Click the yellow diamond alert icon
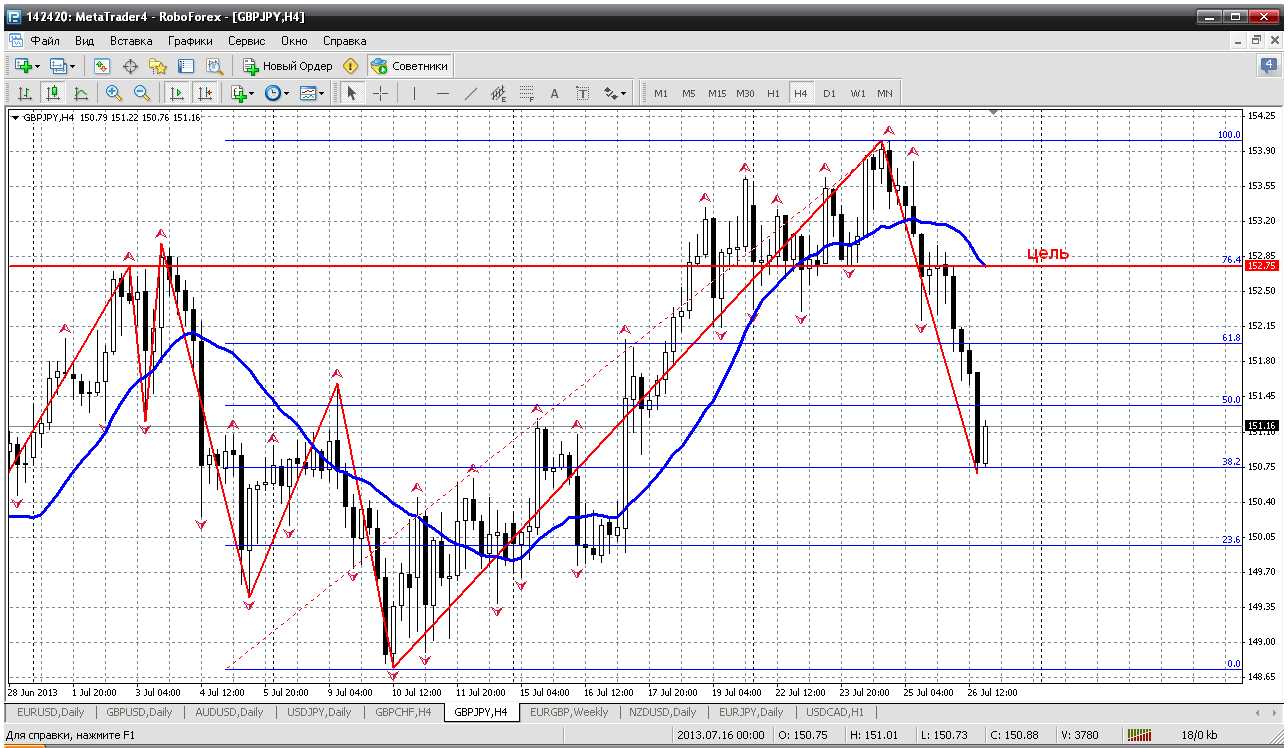 [350, 66]
